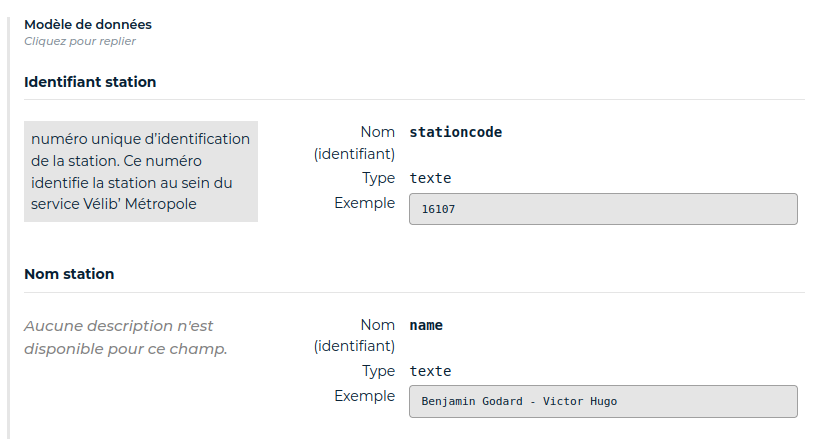Click 'texte' type value for stationcode

[430, 178]
